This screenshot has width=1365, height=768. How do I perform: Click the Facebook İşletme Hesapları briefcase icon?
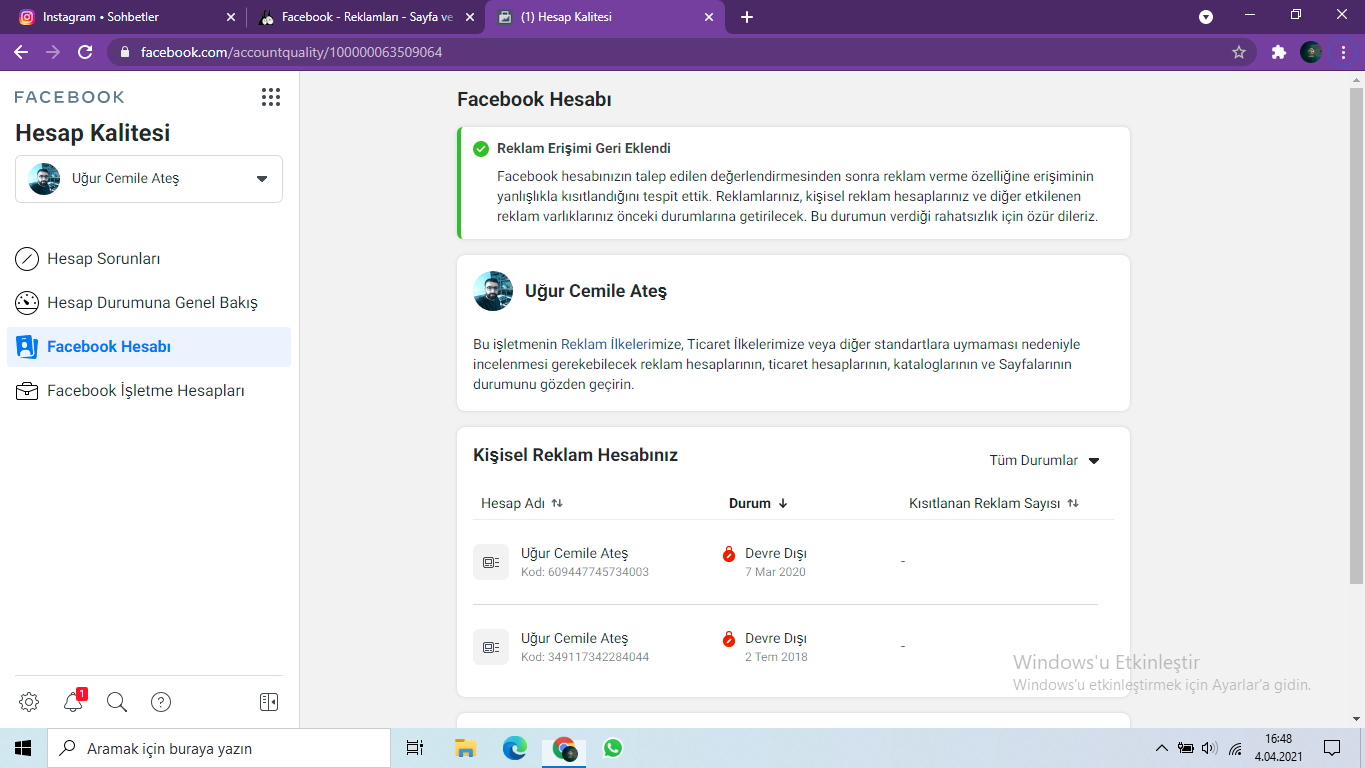pos(27,391)
